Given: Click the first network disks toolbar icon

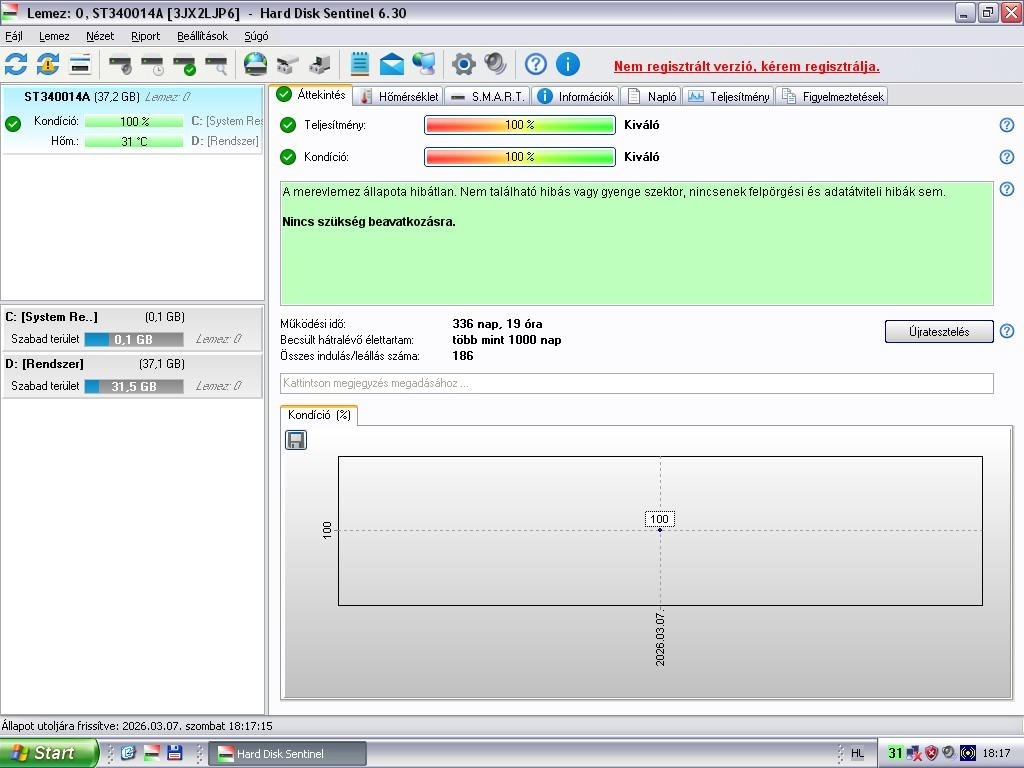Looking at the screenshot, I should (x=287, y=64).
